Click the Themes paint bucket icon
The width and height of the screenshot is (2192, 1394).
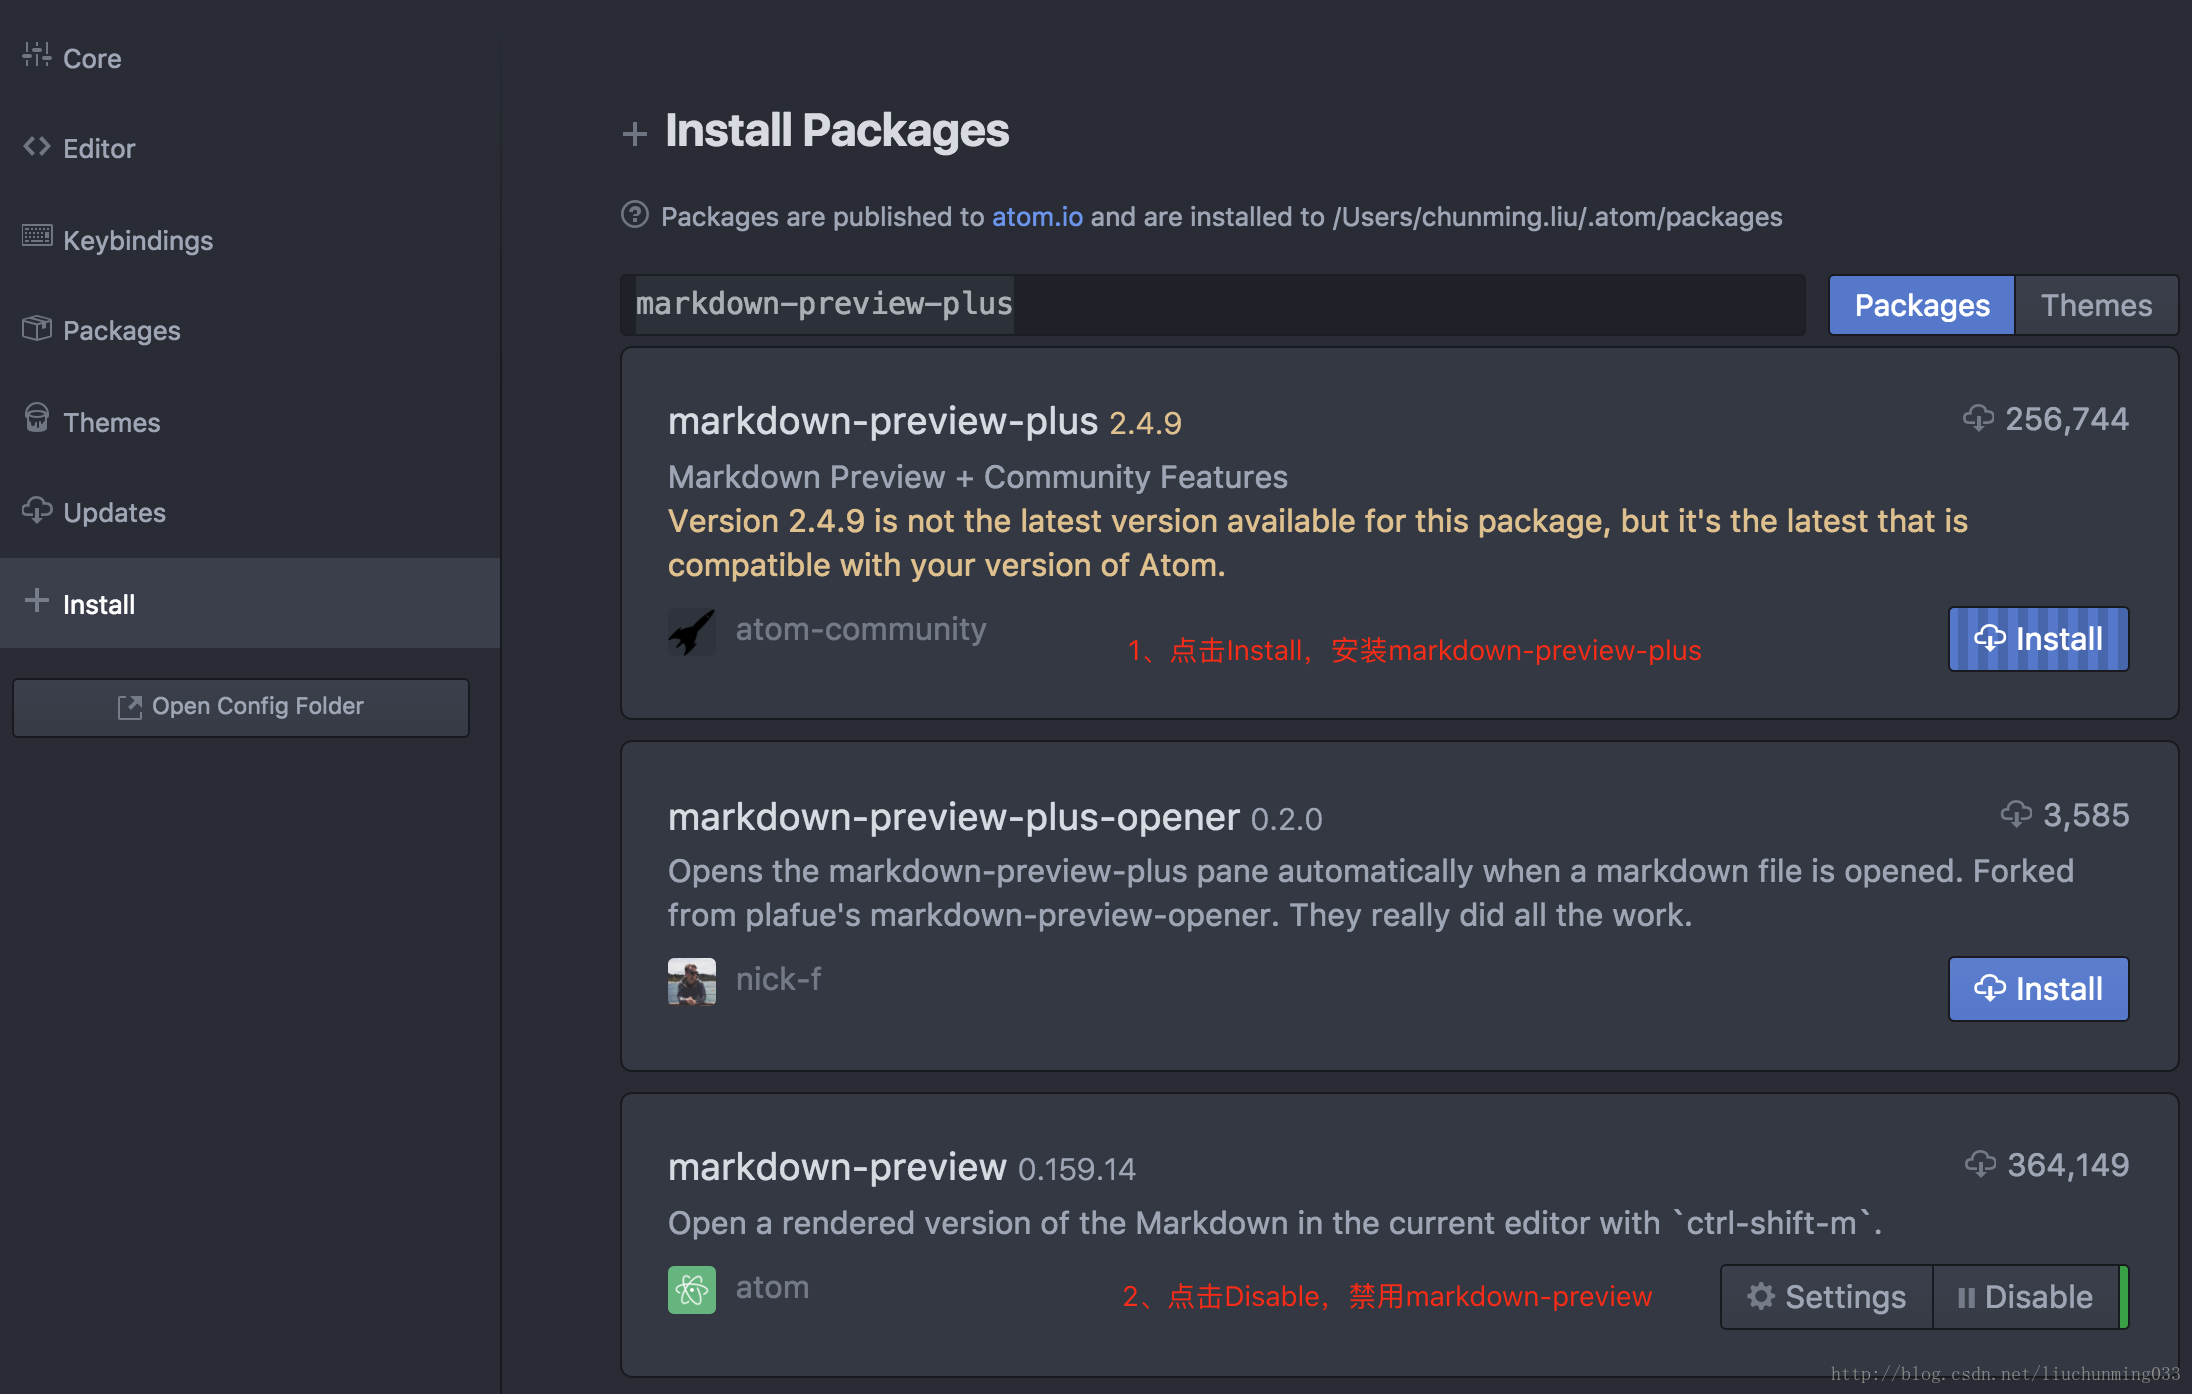pos(37,418)
